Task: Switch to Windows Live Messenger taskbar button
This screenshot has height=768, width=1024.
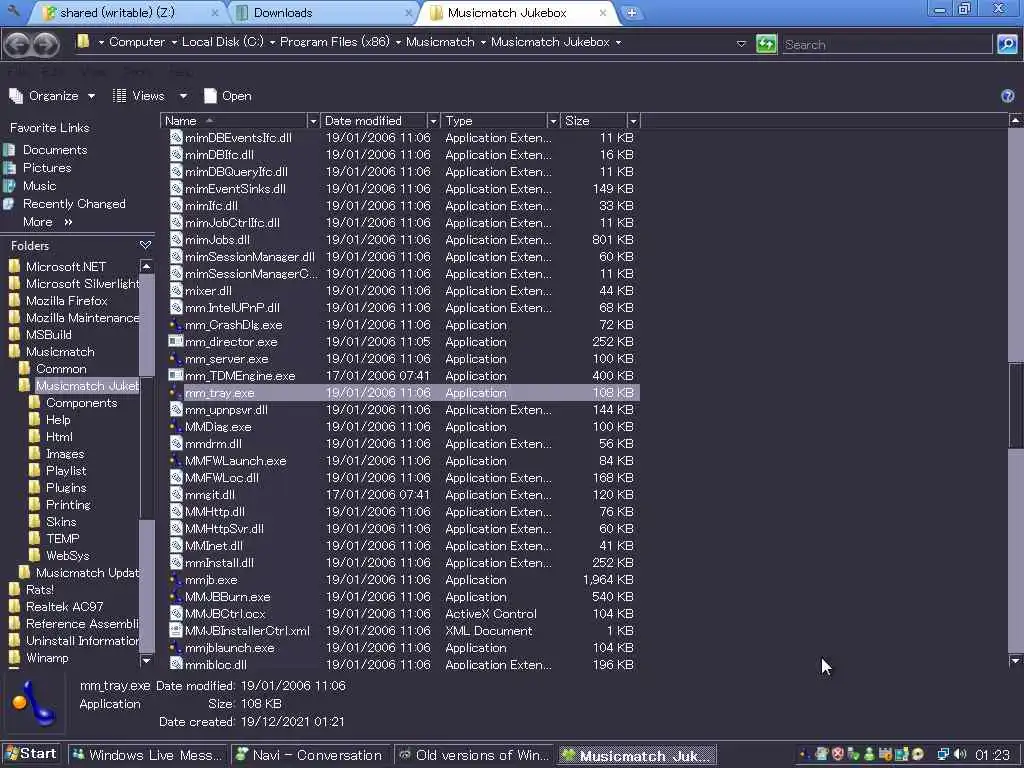Action: coord(148,755)
